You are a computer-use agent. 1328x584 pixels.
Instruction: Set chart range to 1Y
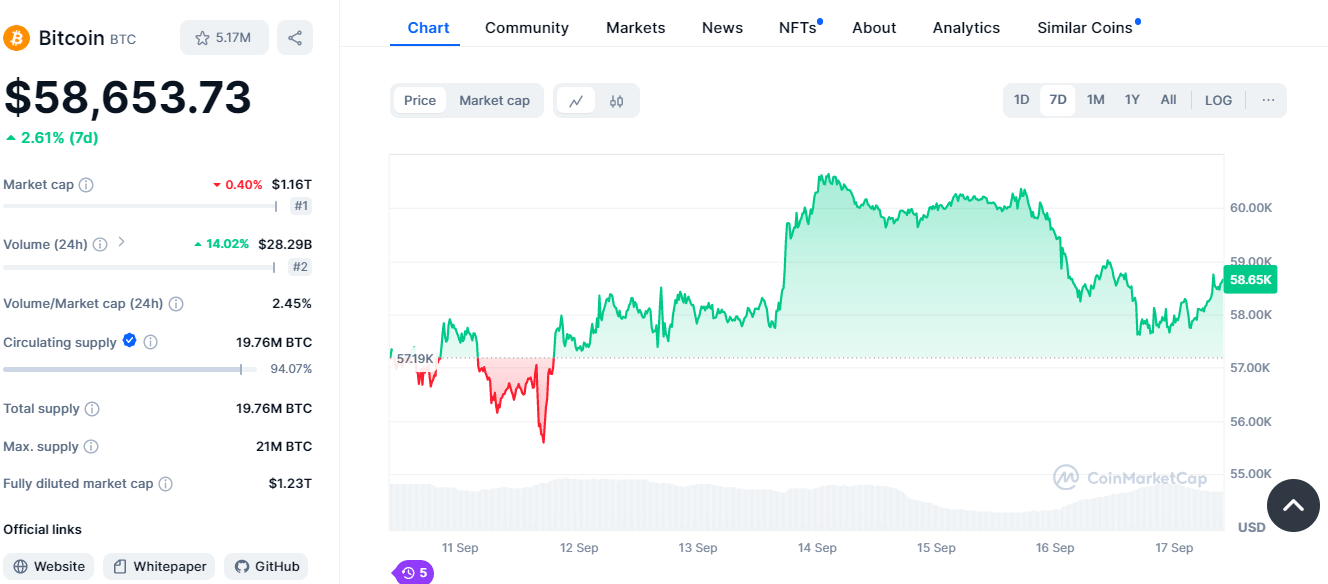[x=1132, y=100]
